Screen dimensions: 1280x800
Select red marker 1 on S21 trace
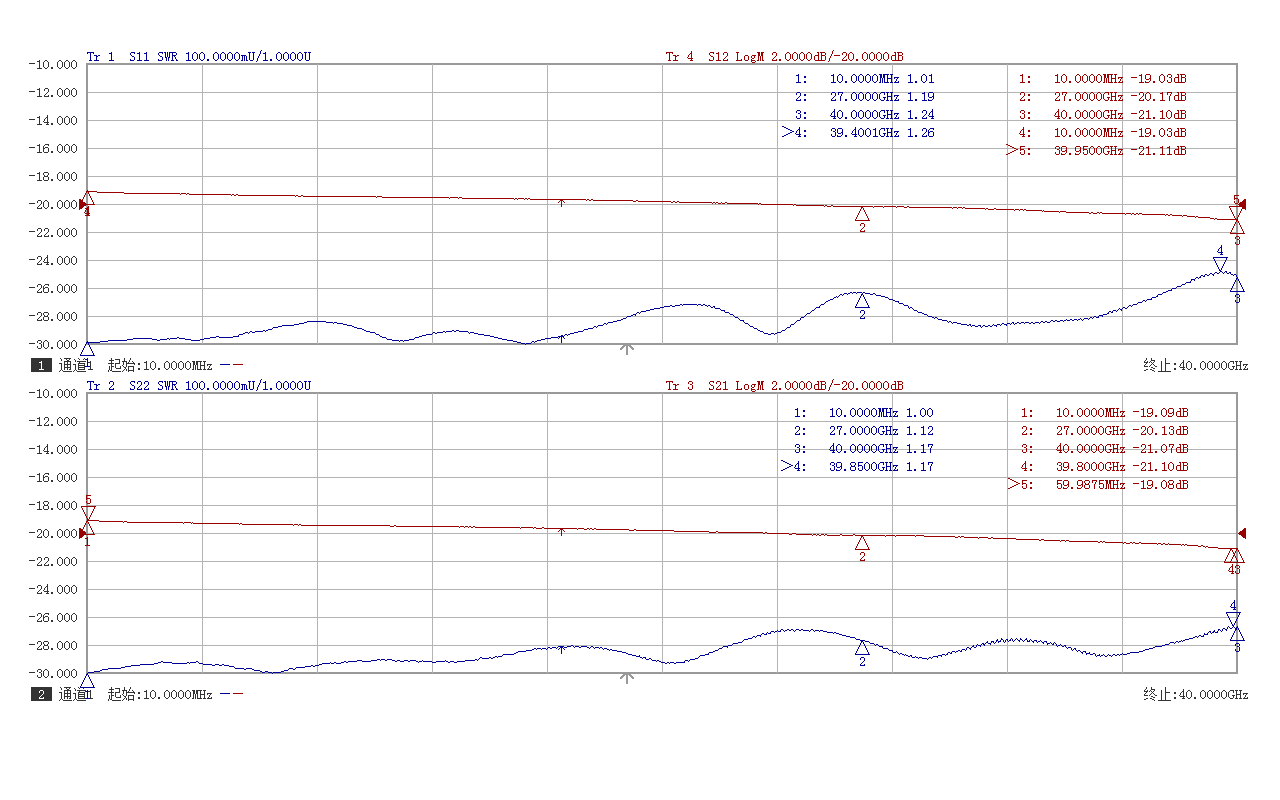pyautogui.click(x=87, y=527)
